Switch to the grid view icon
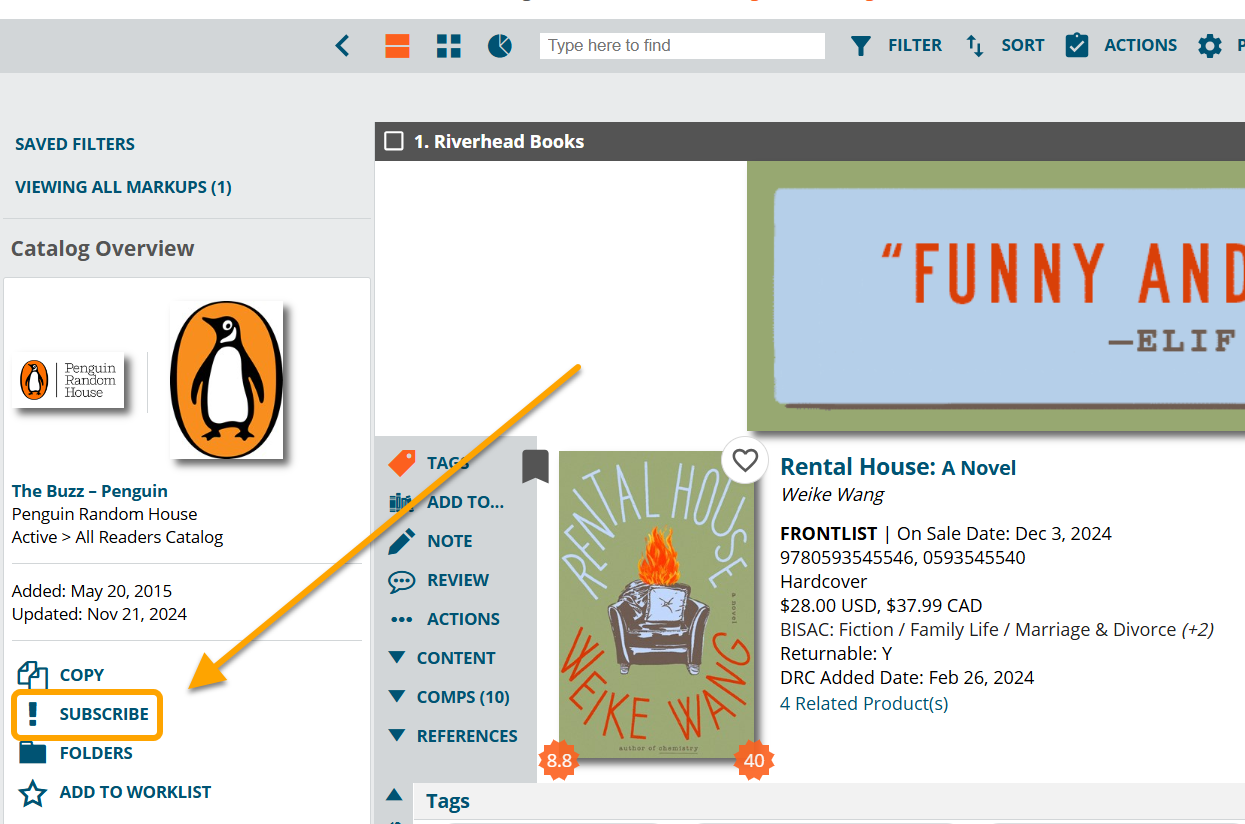 pyautogui.click(x=449, y=45)
